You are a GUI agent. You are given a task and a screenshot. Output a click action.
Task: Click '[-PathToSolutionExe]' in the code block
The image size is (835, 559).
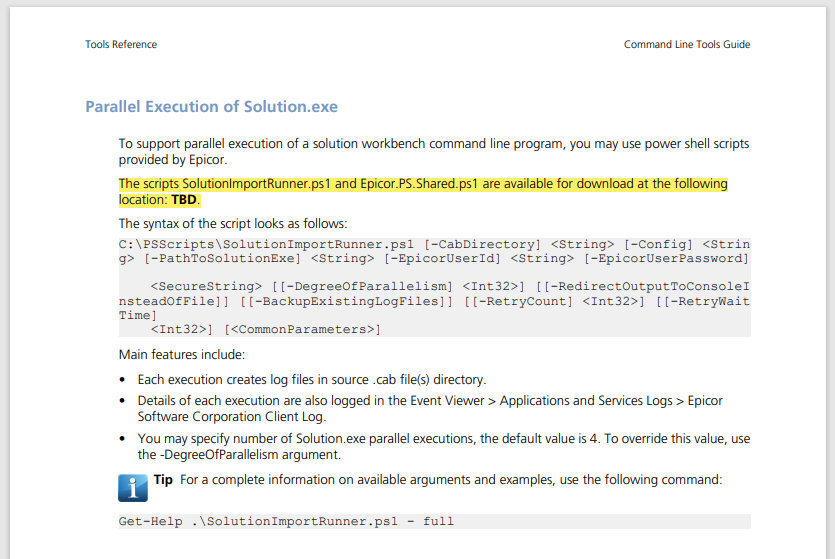(x=222, y=258)
